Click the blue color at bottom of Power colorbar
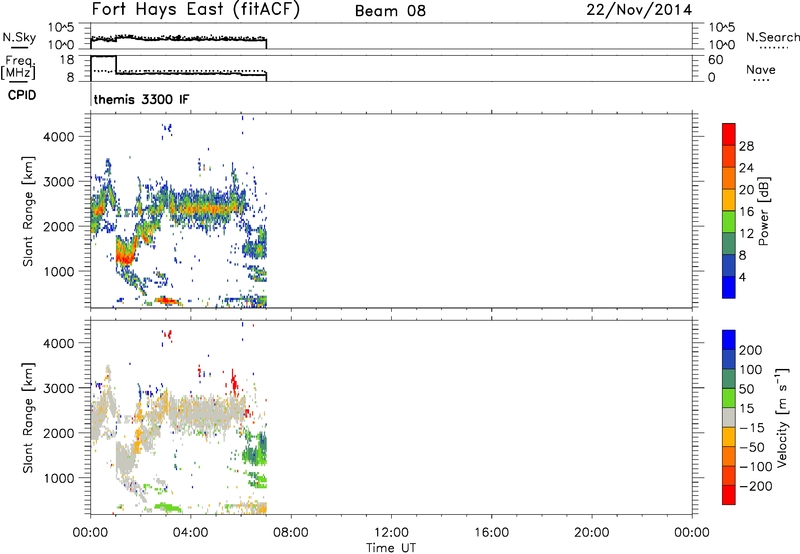Viewport: 800px width, 554px height. 729,288
